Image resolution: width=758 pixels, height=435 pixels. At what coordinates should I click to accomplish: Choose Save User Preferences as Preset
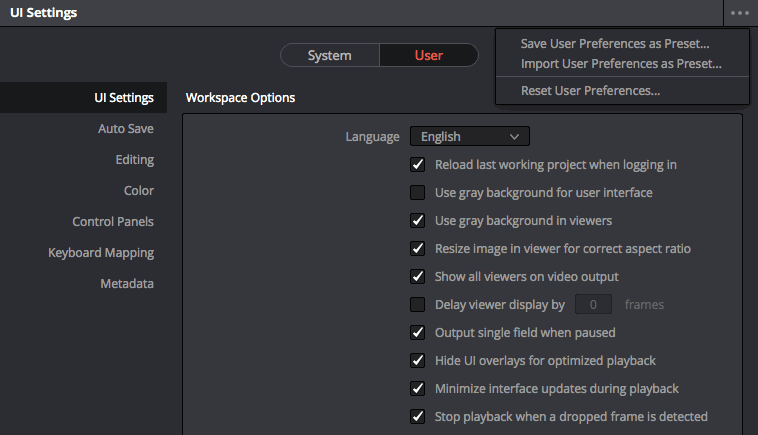(615, 44)
